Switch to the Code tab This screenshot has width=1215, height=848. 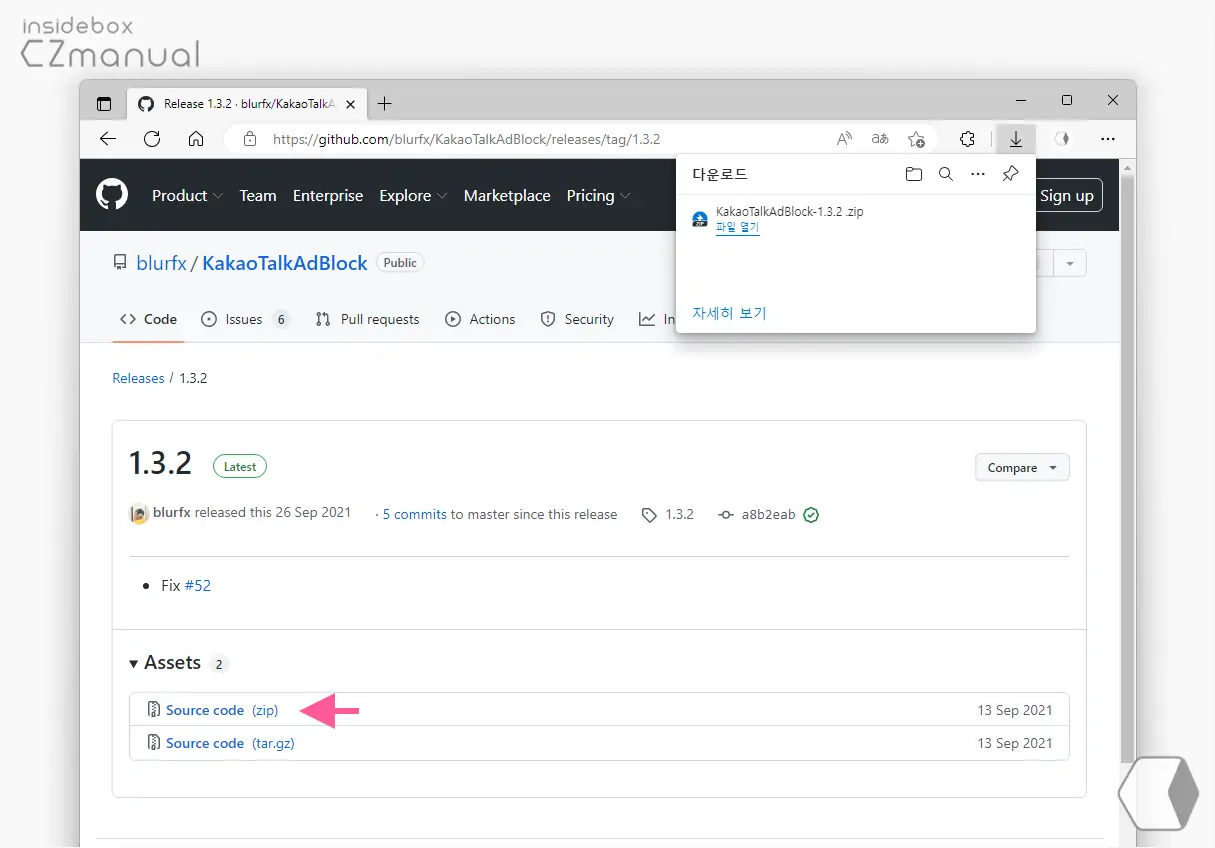click(148, 319)
